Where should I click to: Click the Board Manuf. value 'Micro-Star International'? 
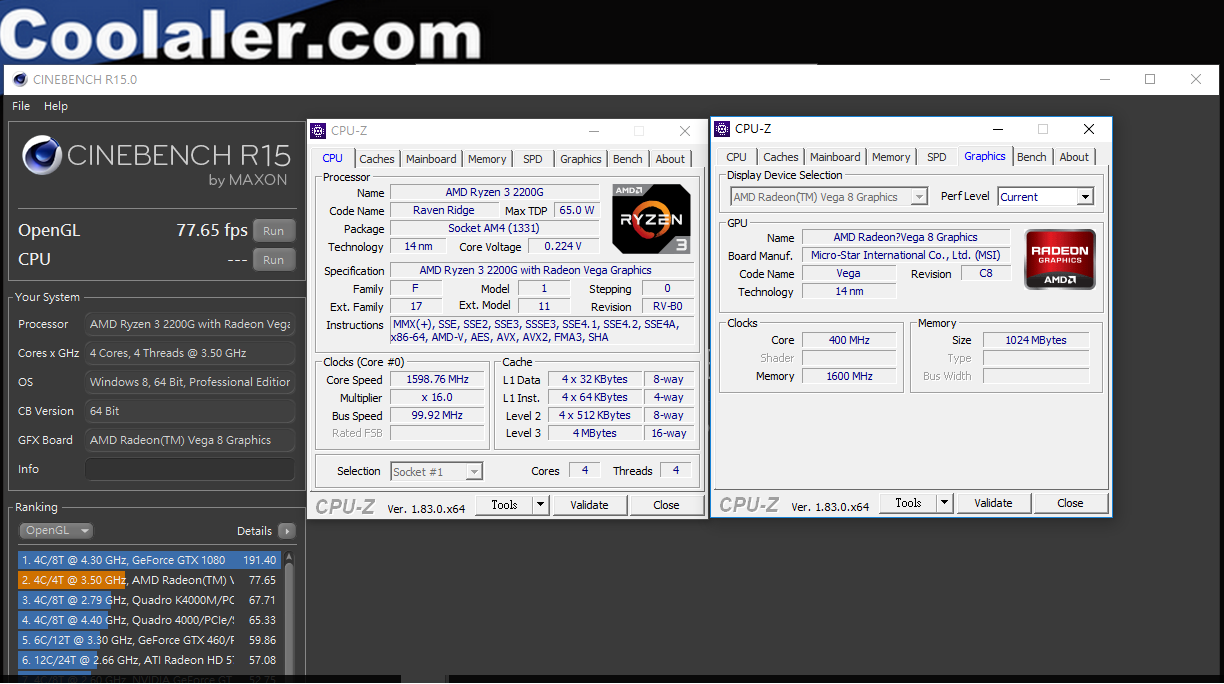pyautogui.click(x=907, y=256)
